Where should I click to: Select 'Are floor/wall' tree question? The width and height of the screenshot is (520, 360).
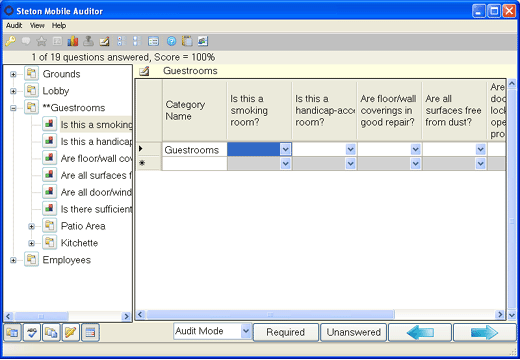click(x=96, y=159)
